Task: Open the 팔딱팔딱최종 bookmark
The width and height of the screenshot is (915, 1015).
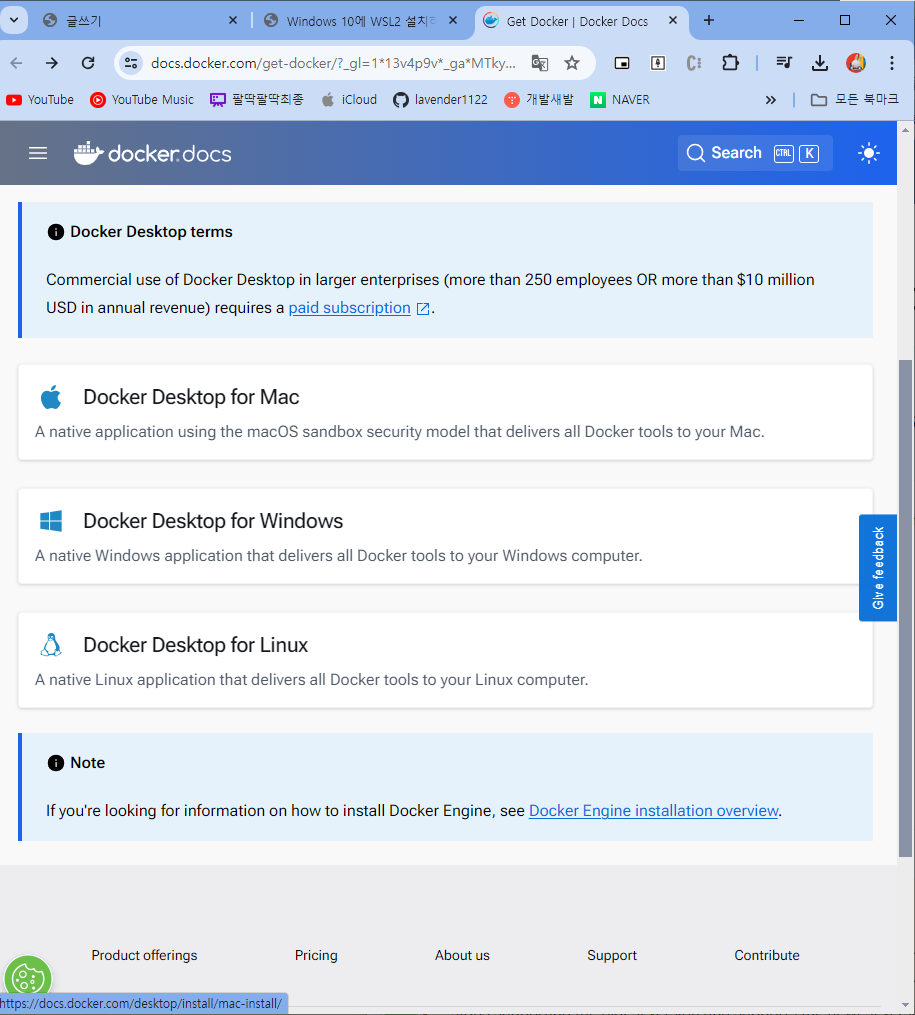Action: pyautogui.click(x=256, y=100)
